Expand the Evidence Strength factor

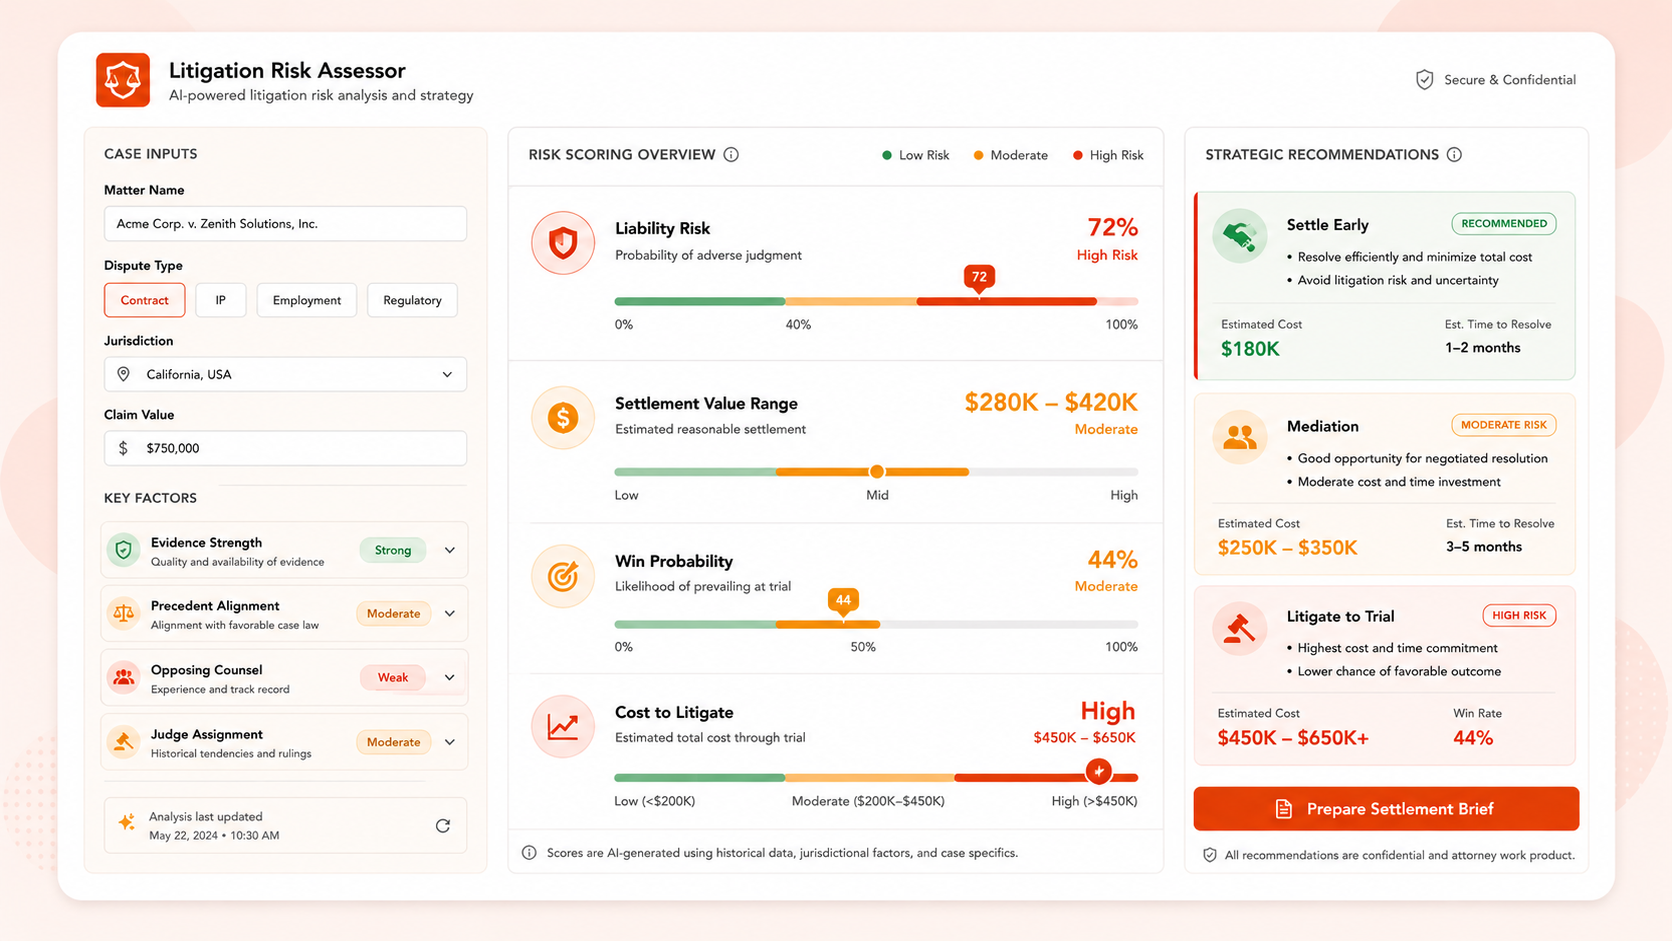click(x=450, y=550)
